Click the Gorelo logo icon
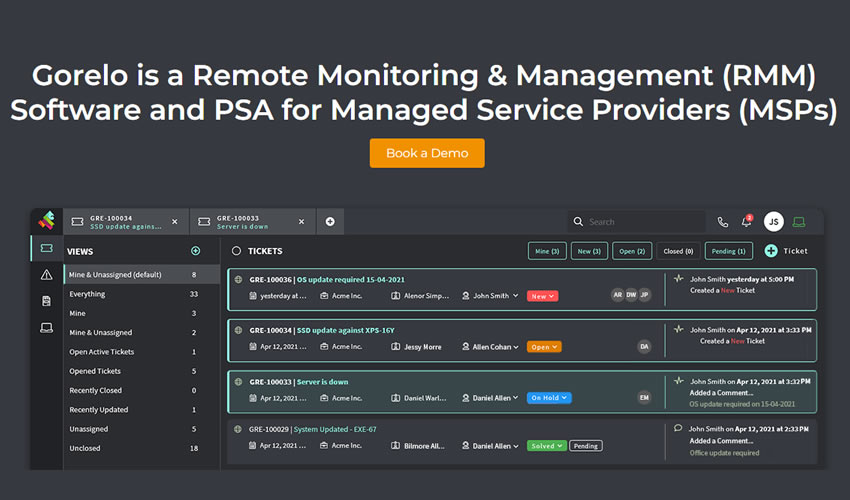The image size is (850, 500). 47,221
